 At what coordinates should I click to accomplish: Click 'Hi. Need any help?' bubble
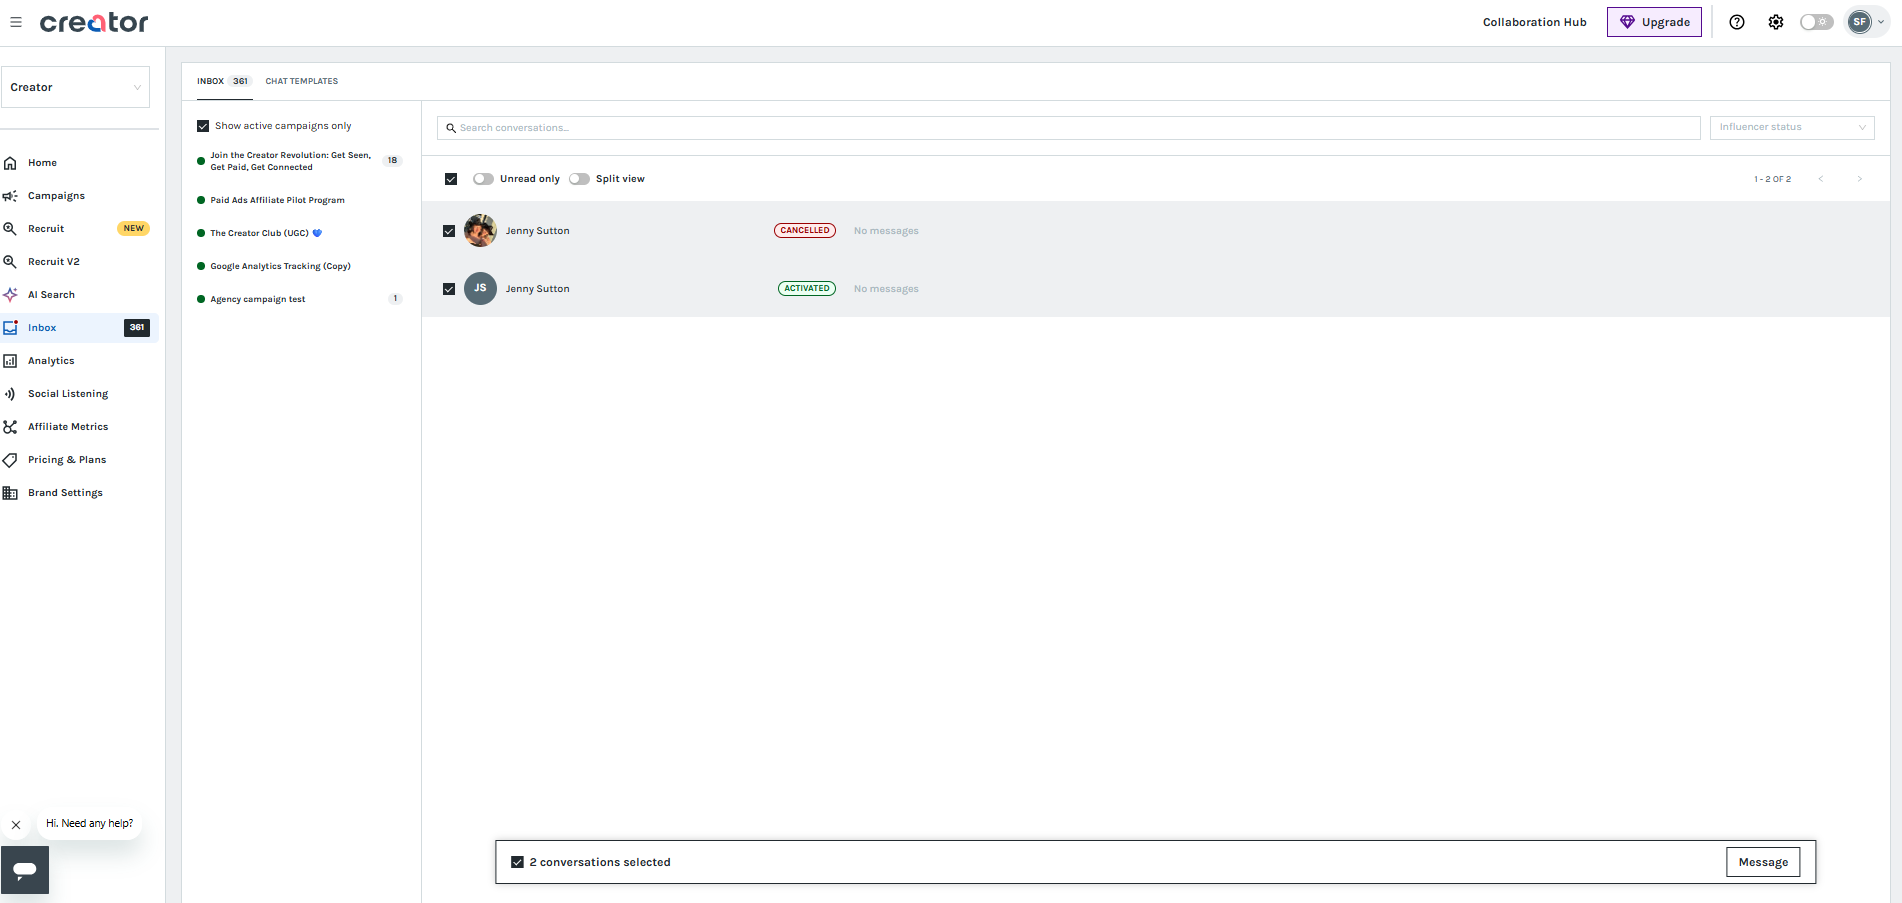pos(90,824)
